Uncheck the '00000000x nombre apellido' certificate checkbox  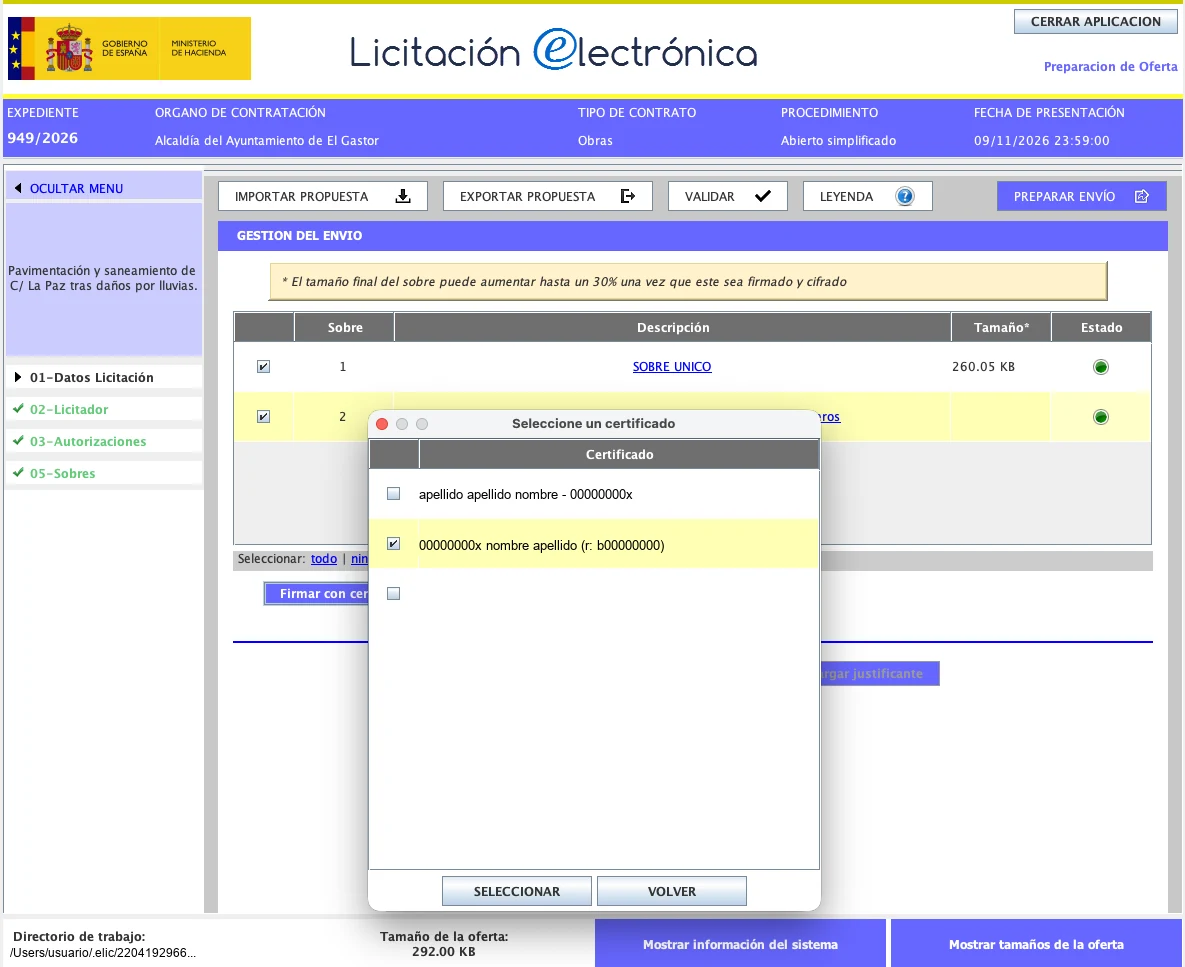click(393, 543)
